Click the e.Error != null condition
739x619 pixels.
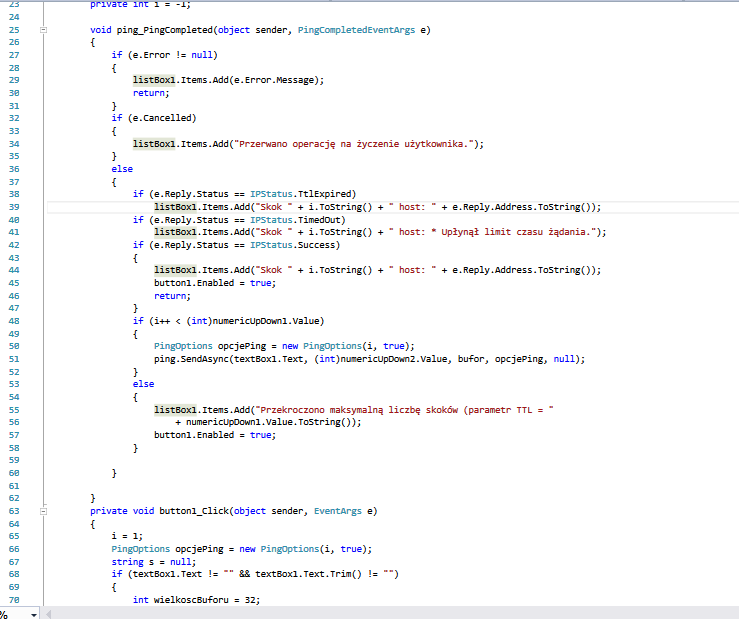[172, 55]
